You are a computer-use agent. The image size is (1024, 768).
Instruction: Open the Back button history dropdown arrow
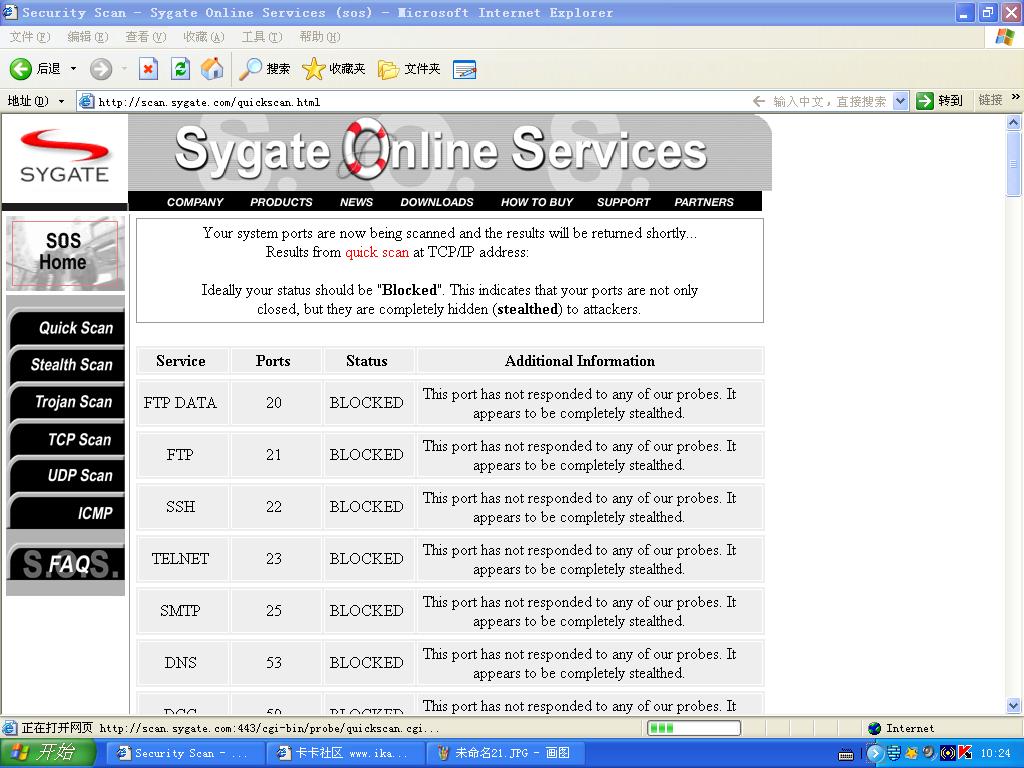pos(73,69)
